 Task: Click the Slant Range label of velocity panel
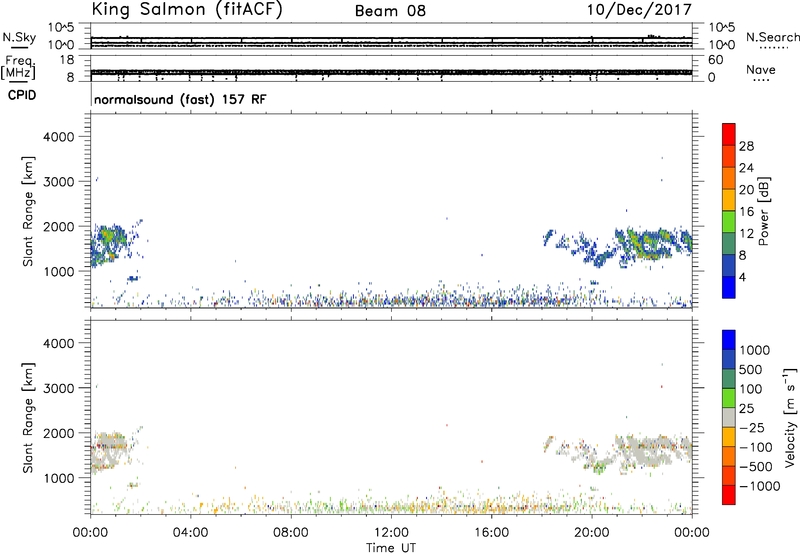[28, 418]
